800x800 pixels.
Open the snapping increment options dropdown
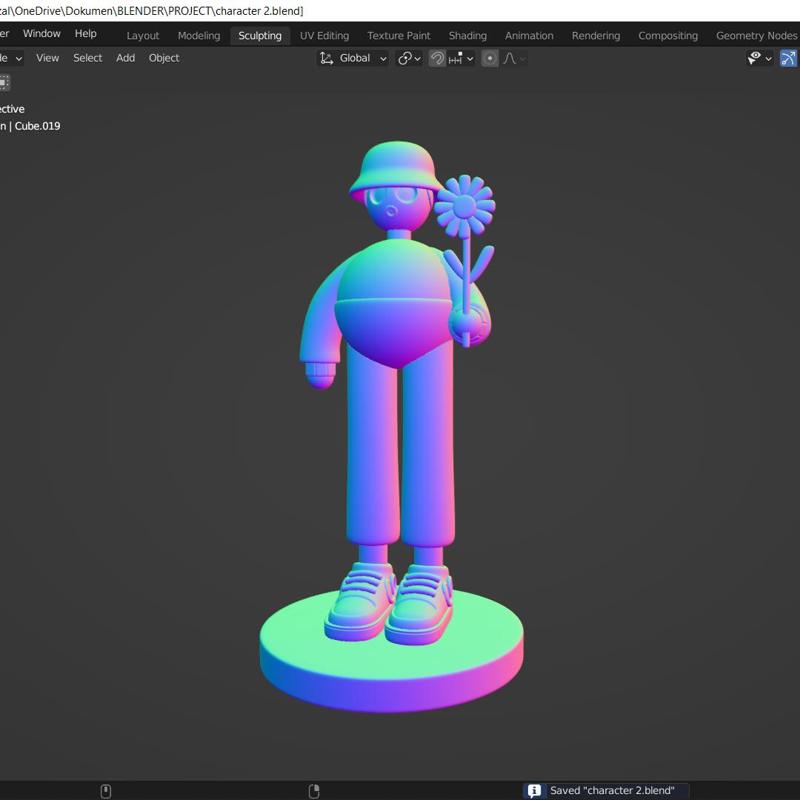point(461,58)
